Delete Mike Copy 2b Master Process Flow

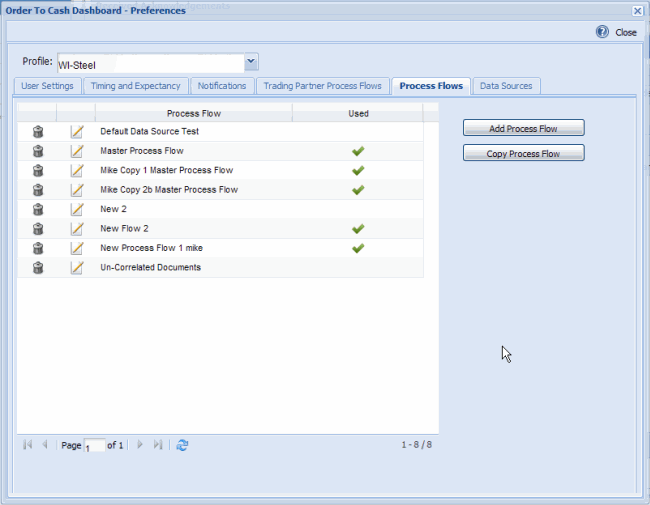tap(38, 190)
